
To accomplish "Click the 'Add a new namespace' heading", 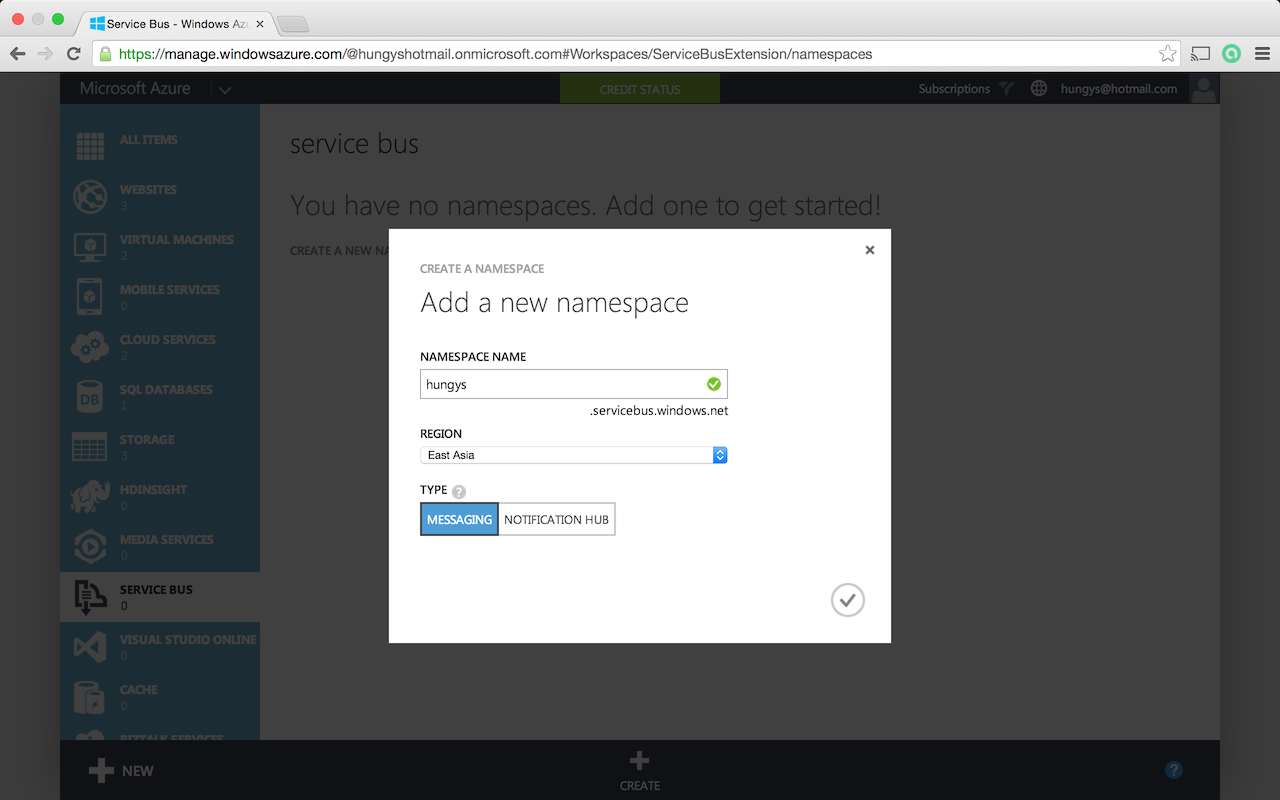I will [555, 303].
